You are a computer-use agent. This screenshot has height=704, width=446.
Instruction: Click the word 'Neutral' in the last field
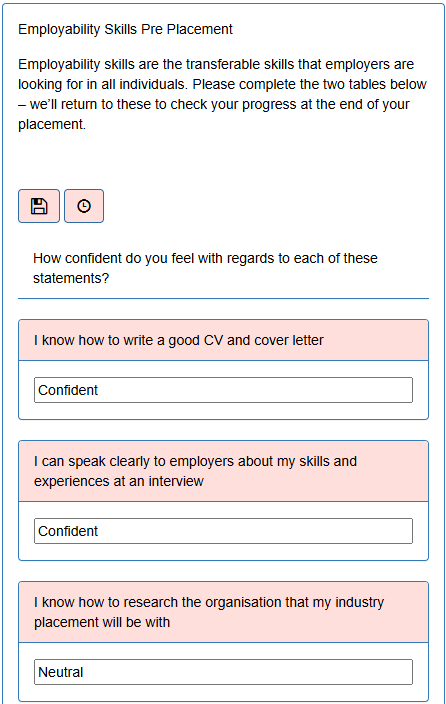click(61, 672)
